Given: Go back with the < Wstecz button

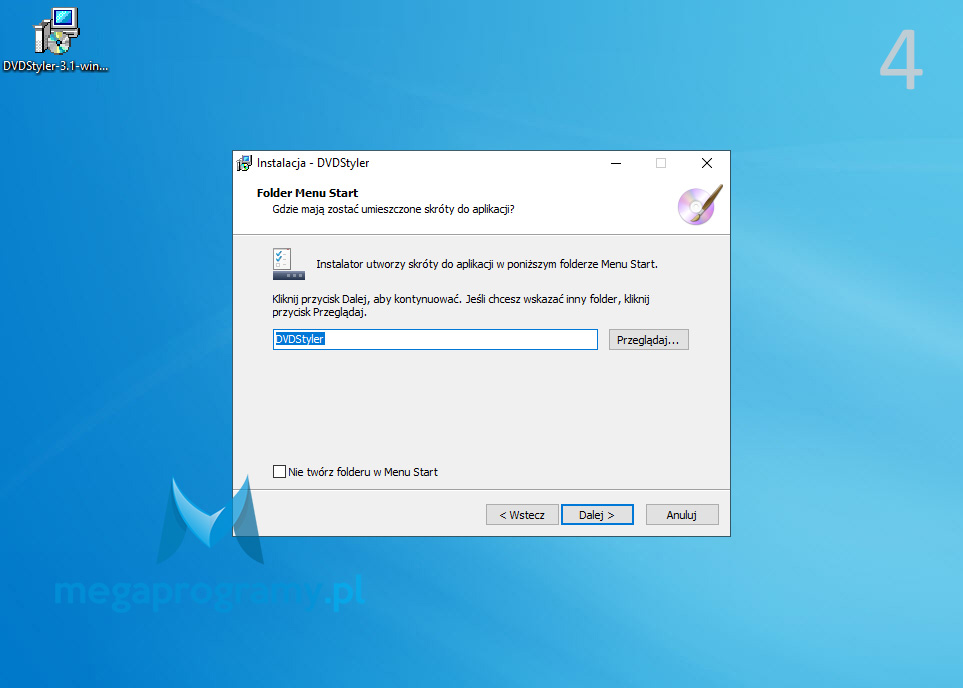Looking at the screenshot, I should point(522,515).
